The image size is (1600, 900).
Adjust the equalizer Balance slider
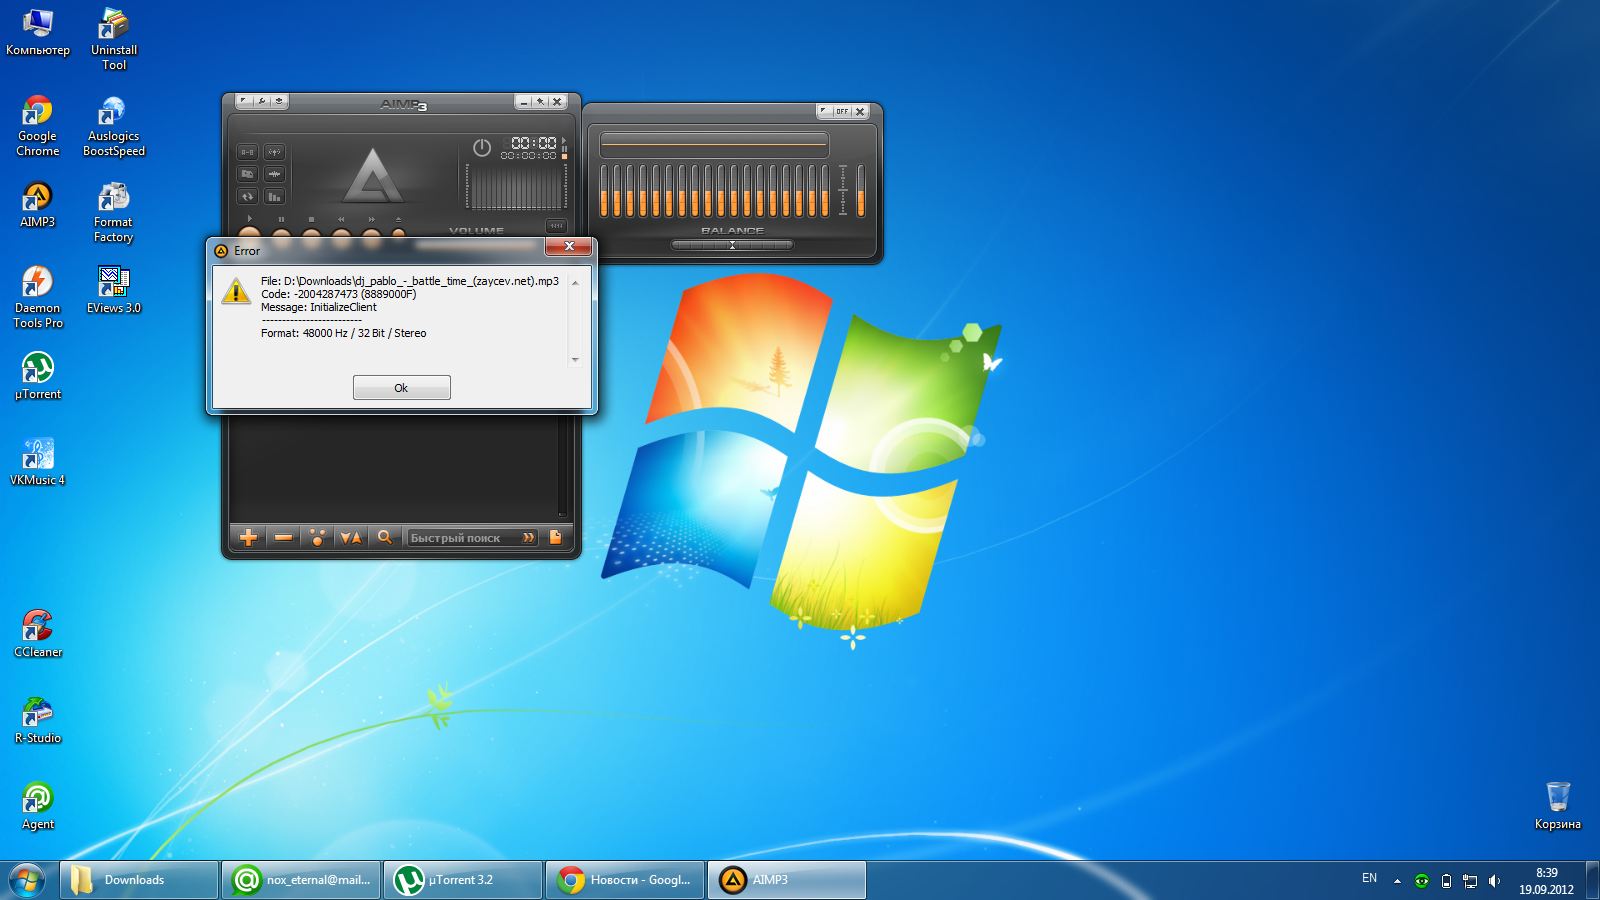coord(732,244)
